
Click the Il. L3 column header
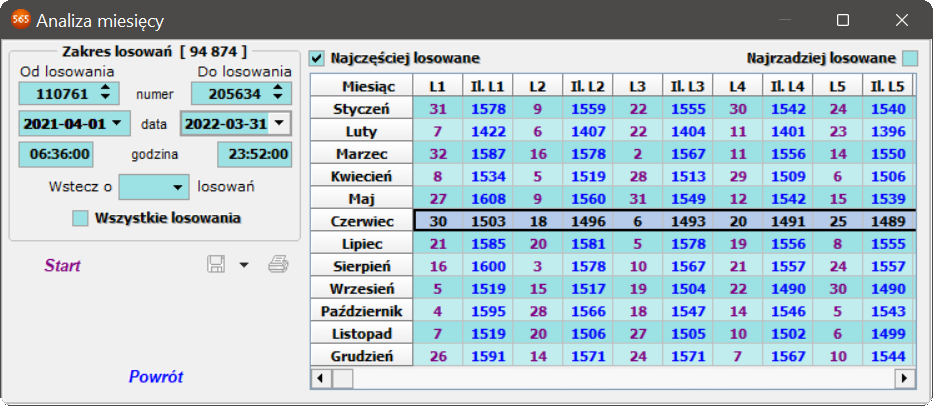(x=688, y=86)
